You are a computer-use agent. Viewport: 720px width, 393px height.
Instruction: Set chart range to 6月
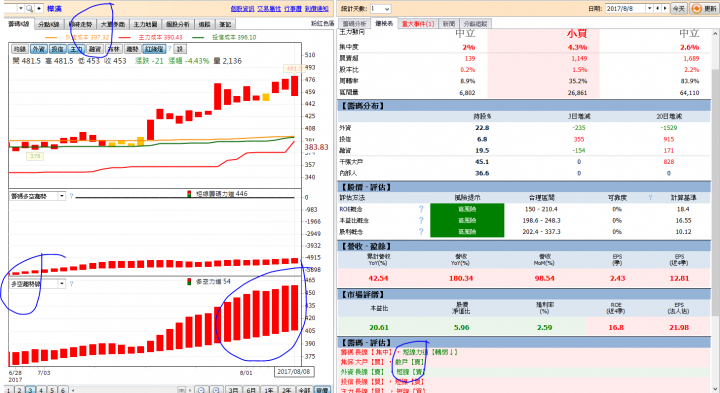click(x=251, y=390)
